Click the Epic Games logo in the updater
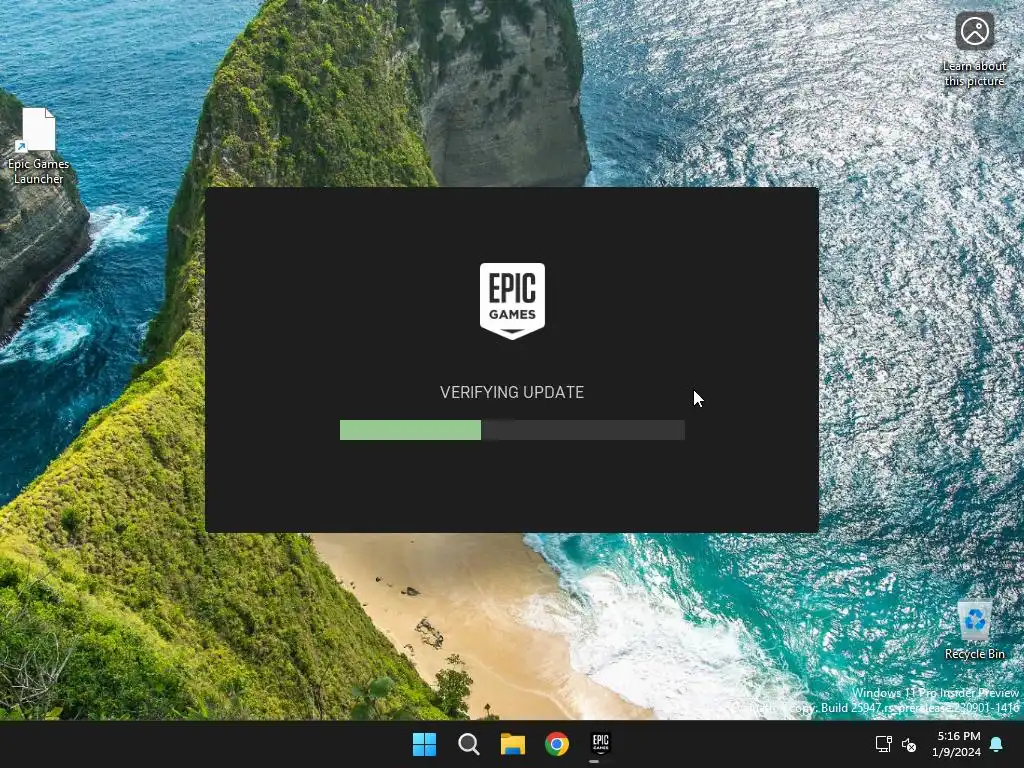1024x768 pixels. pos(512,301)
